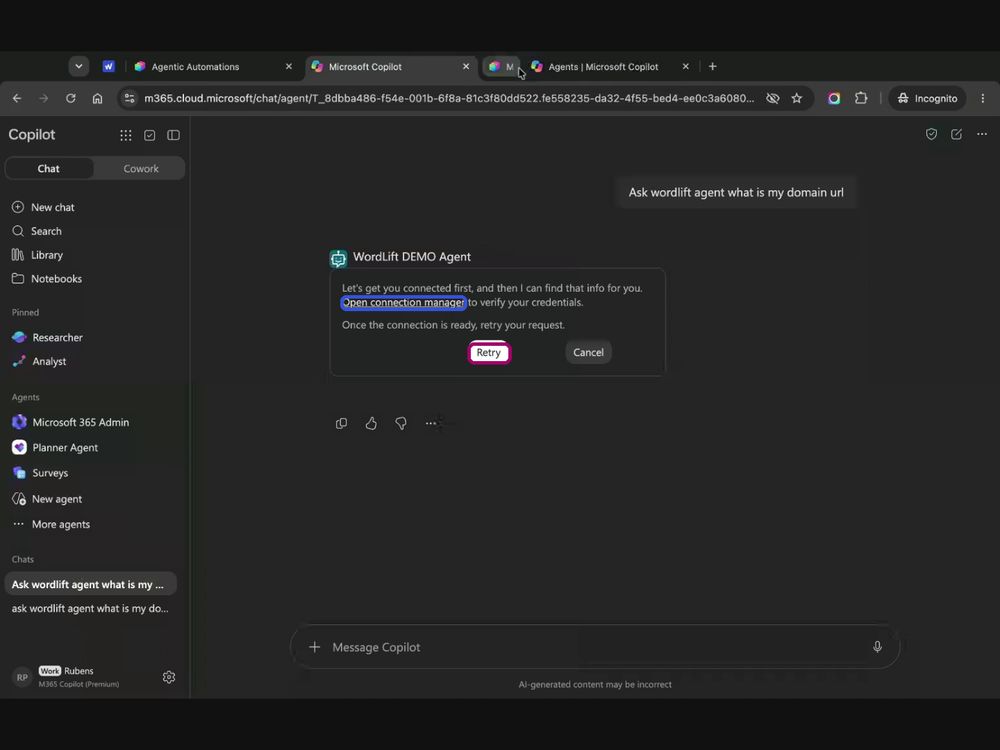Open chat 'ask wordlift agent what is my do...'
The width and height of the screenshot is (1000, 750).
pos(91,608)
